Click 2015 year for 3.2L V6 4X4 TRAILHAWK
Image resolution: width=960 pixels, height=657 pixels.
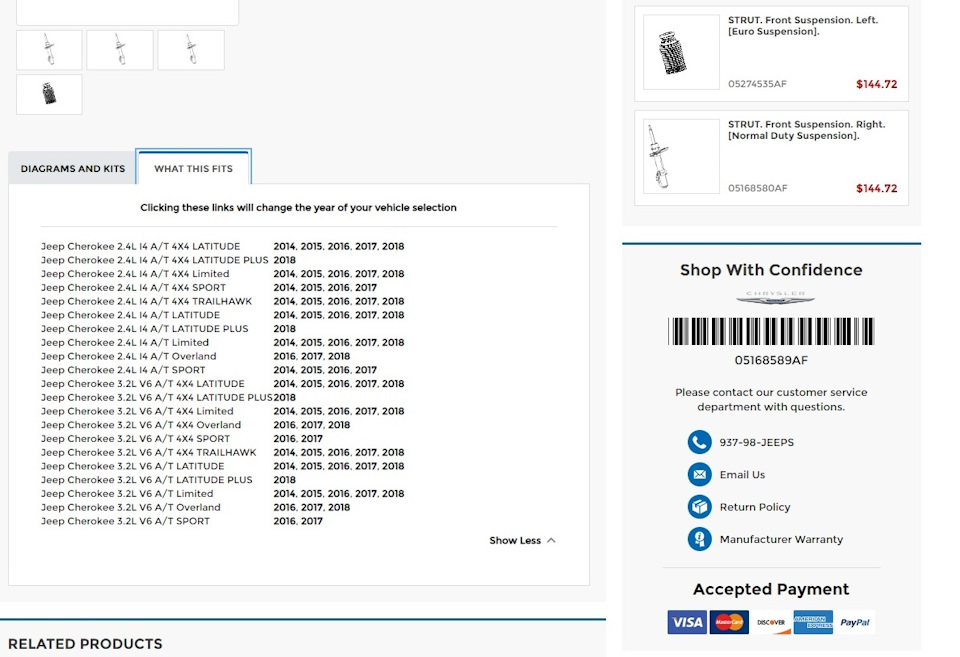pos(312,452)
